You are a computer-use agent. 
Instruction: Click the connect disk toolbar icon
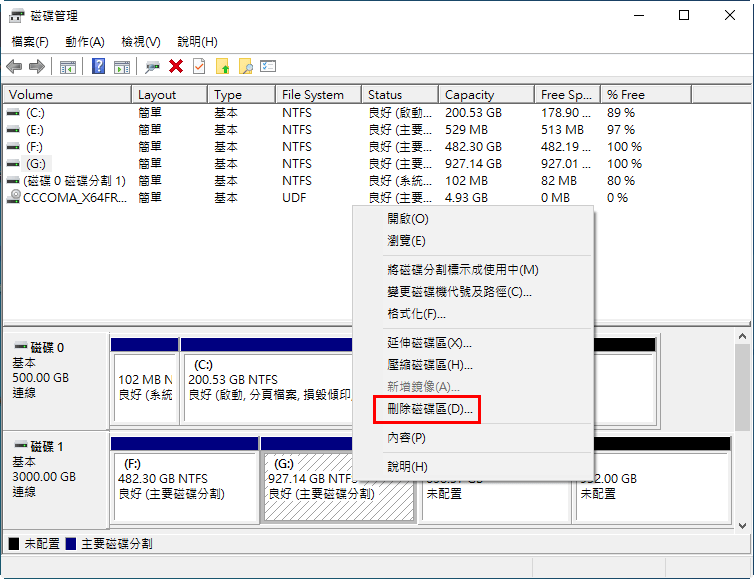152,67
